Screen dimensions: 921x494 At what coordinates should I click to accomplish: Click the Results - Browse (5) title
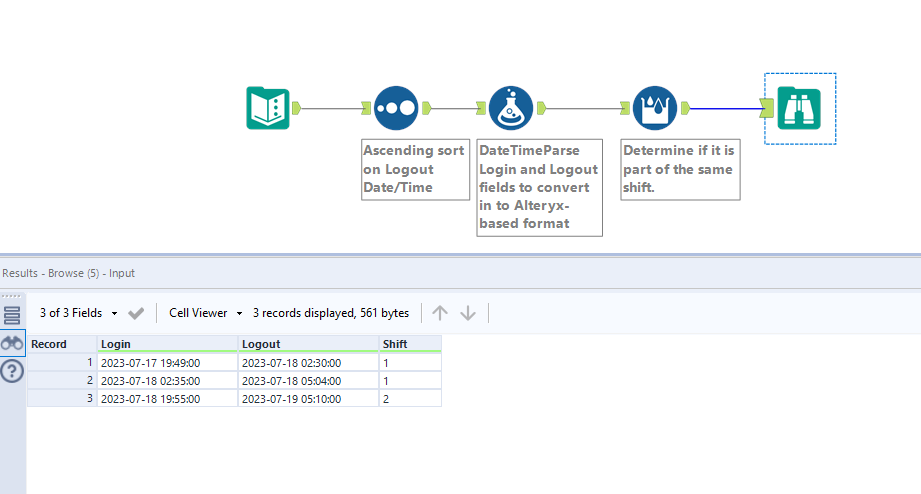69,273
